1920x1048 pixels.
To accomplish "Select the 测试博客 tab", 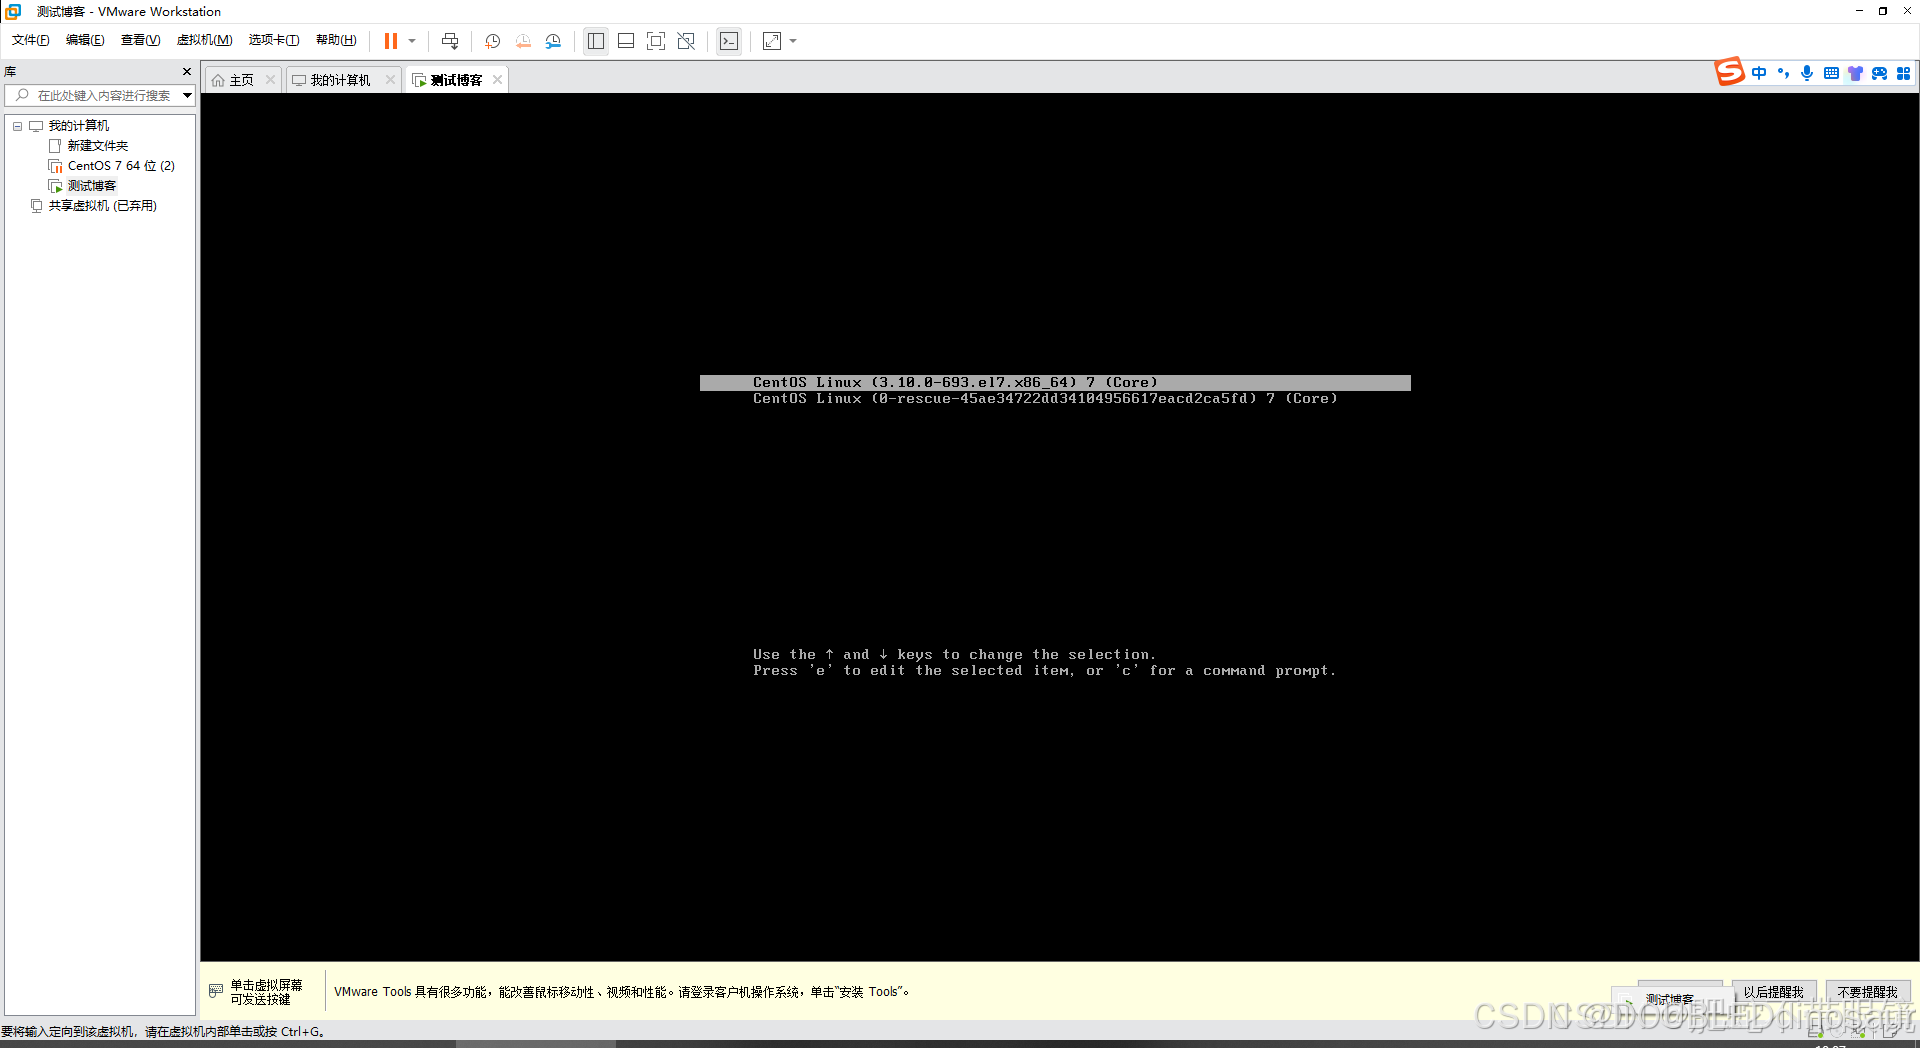I will 456,80.
